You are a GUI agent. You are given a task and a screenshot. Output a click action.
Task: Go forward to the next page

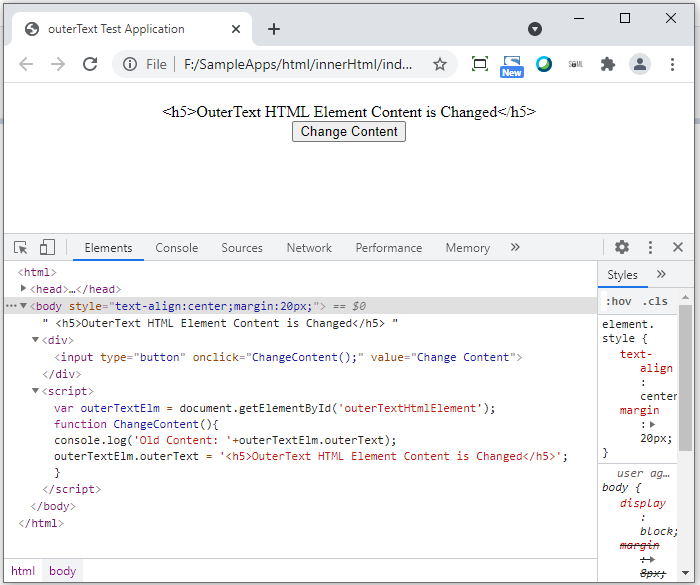click(x=58, y=64)
